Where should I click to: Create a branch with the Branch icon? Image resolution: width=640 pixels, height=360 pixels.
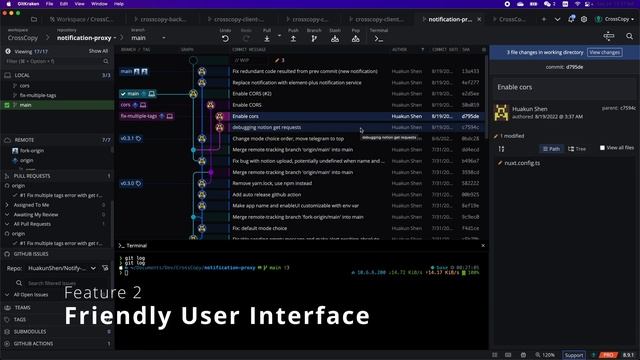click(314, 38)
